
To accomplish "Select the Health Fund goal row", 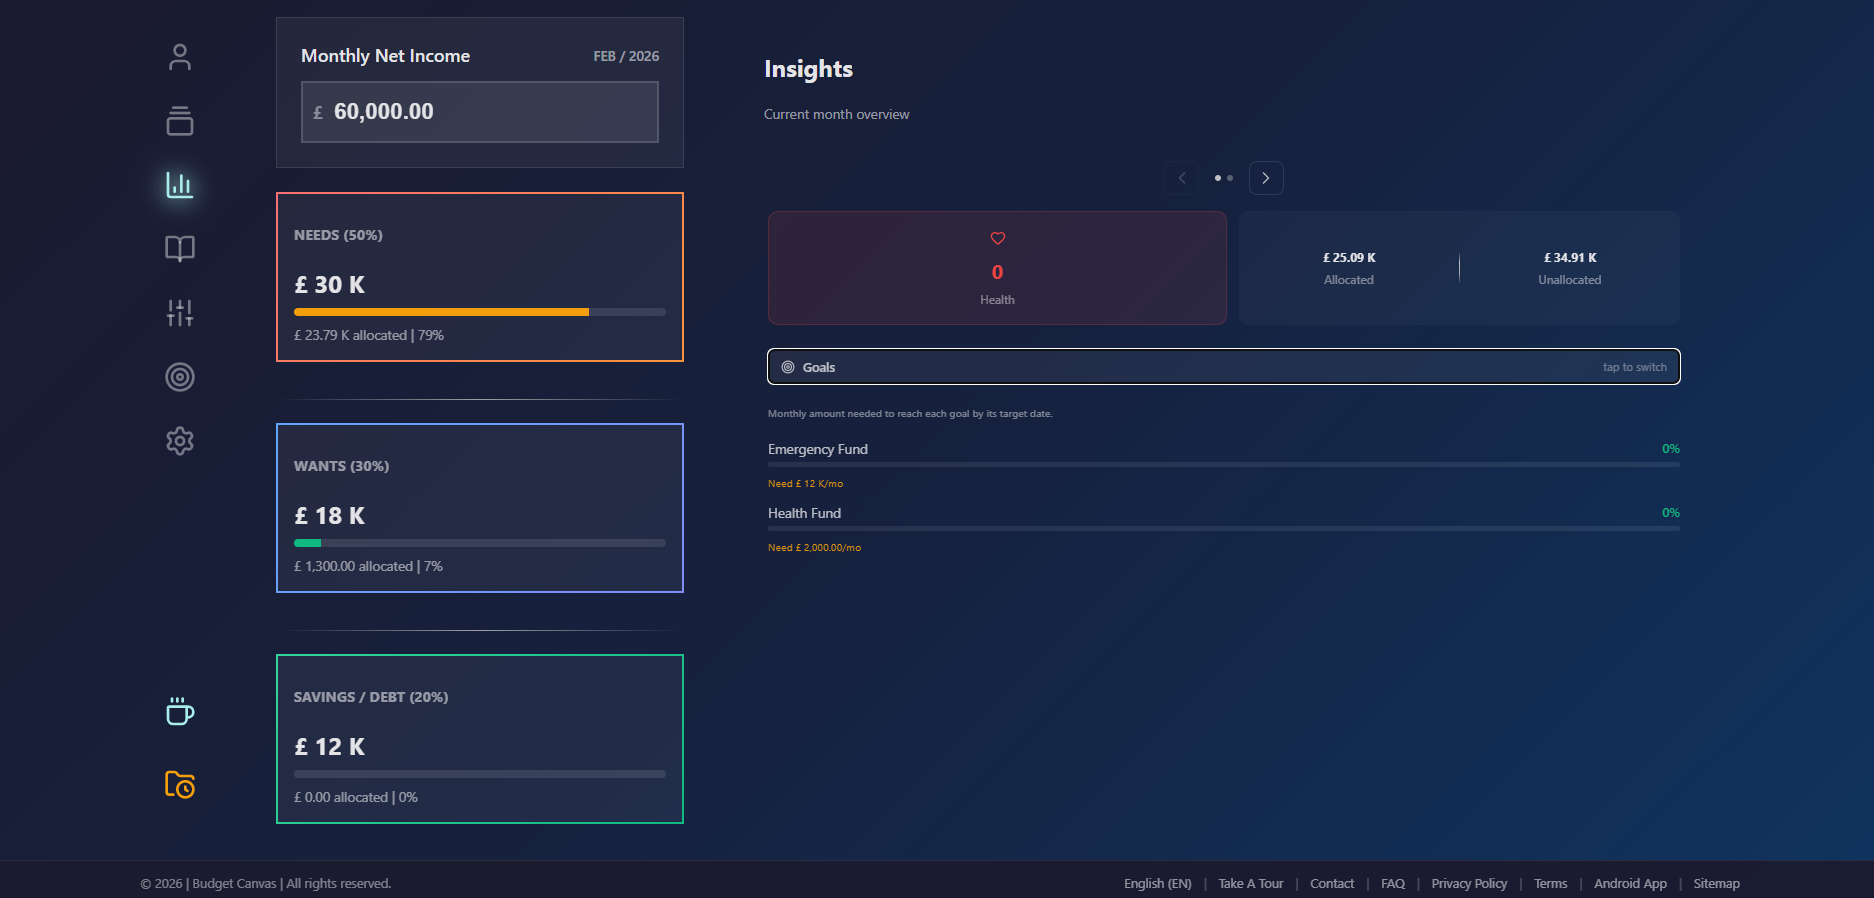I will 1224,530.
